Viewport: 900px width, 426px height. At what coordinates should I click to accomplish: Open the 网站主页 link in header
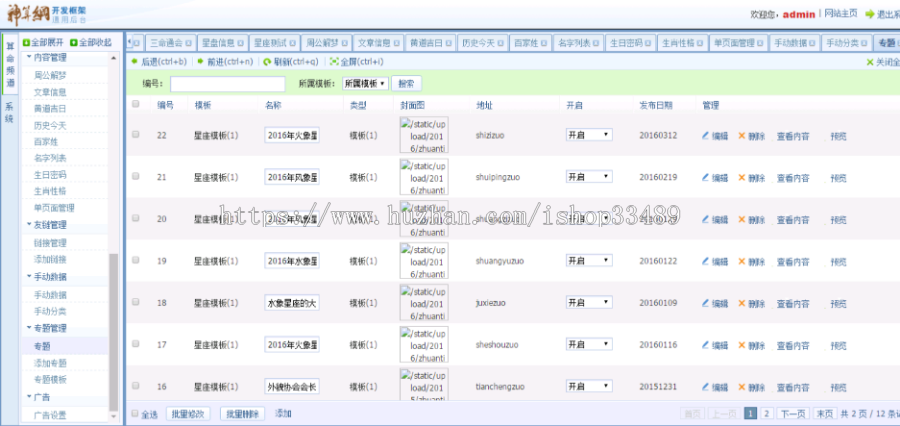coord(841,14)
